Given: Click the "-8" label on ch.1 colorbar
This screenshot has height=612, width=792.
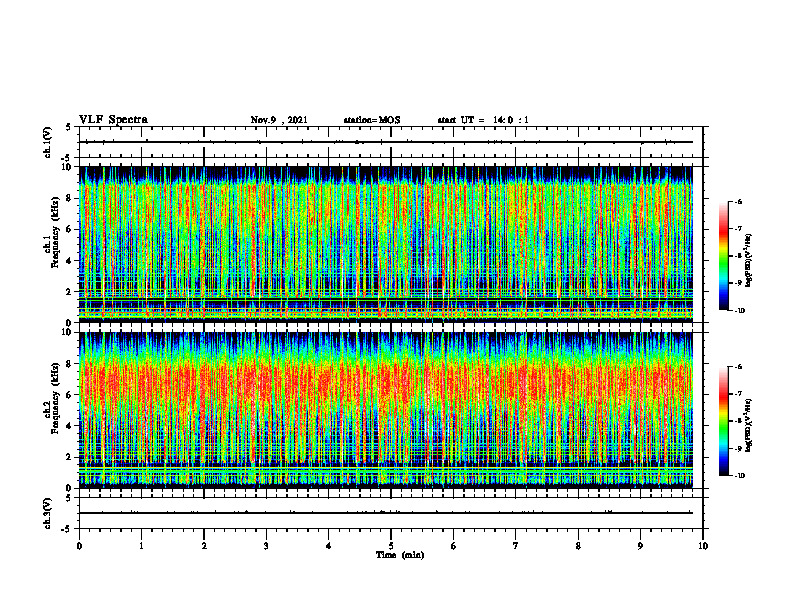Looking at the screenshot, I should coord(738,257).
